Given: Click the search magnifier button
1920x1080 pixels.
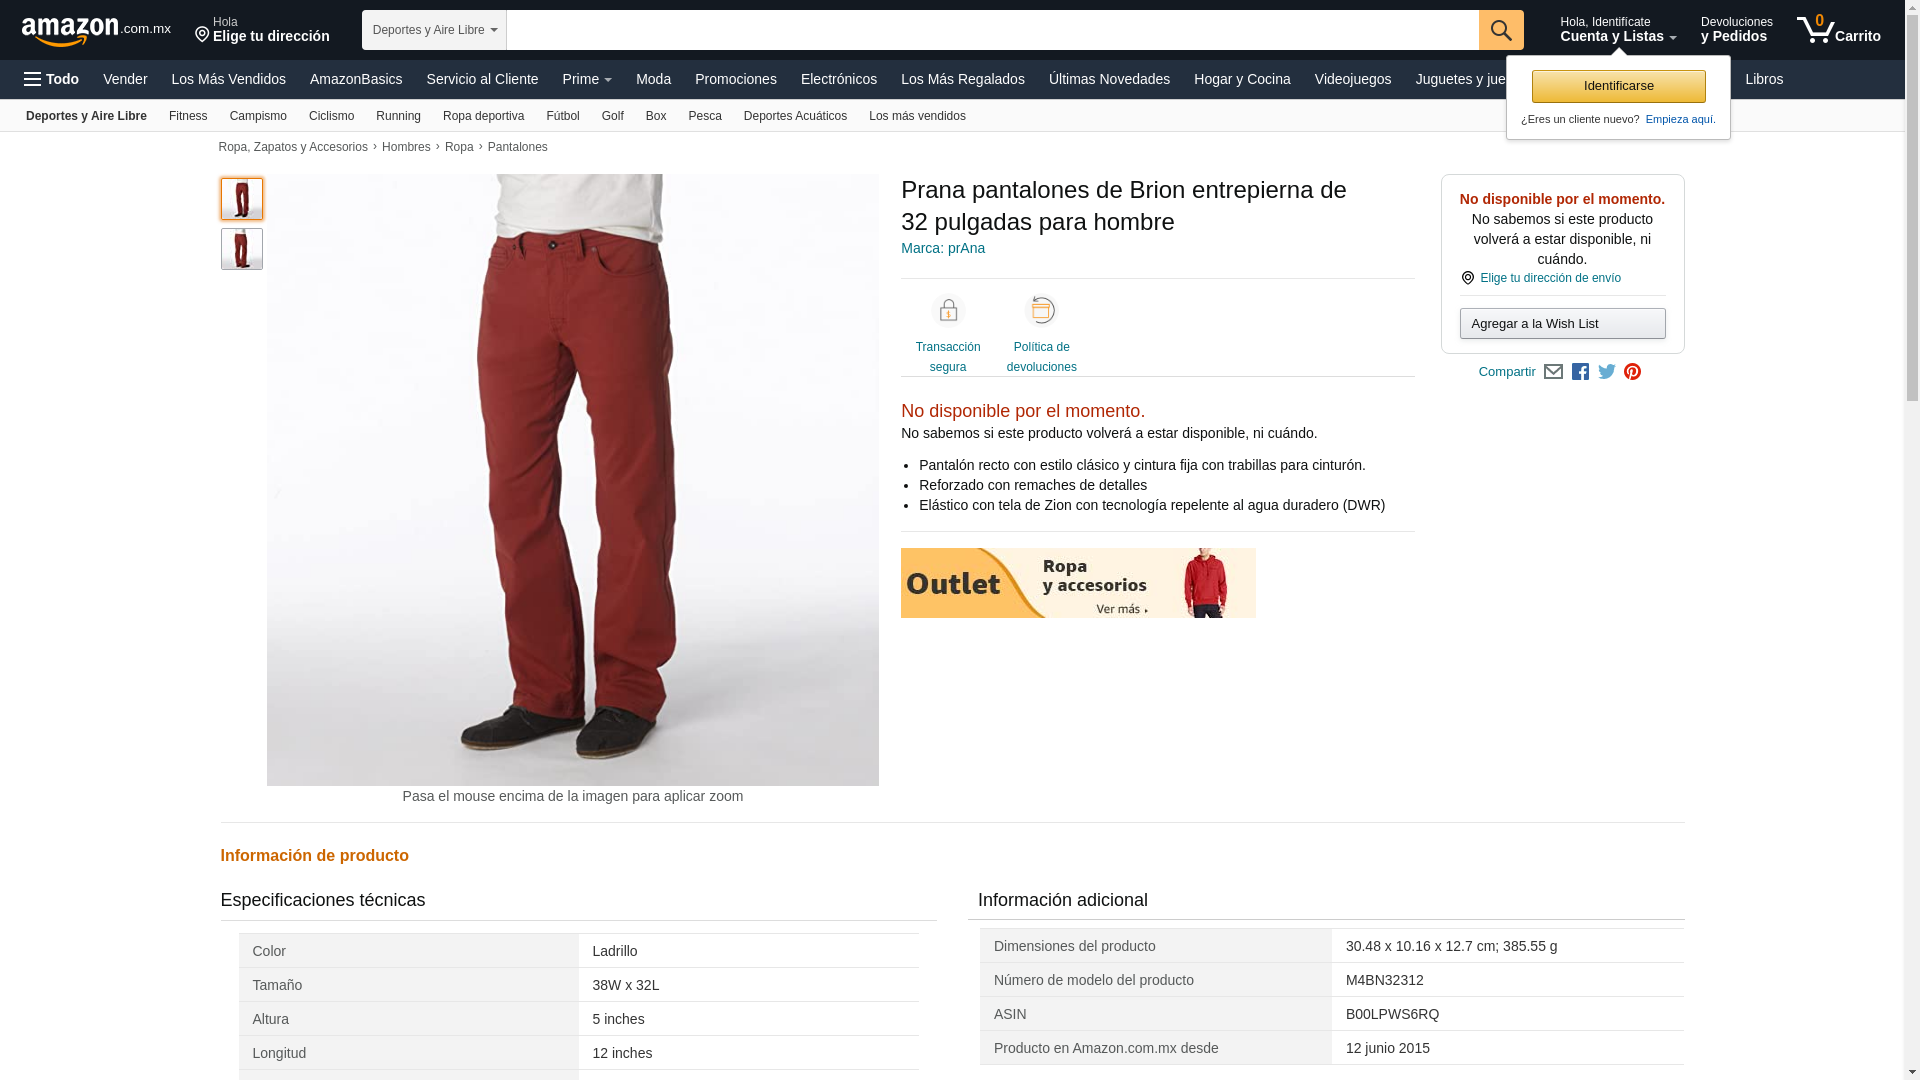Looking at the screenshot, I should (x=1501, y=30).
